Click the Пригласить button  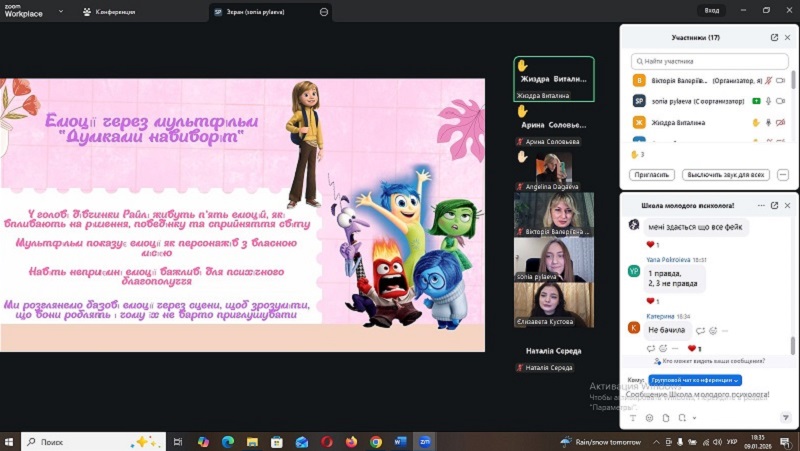coord(651,174)
